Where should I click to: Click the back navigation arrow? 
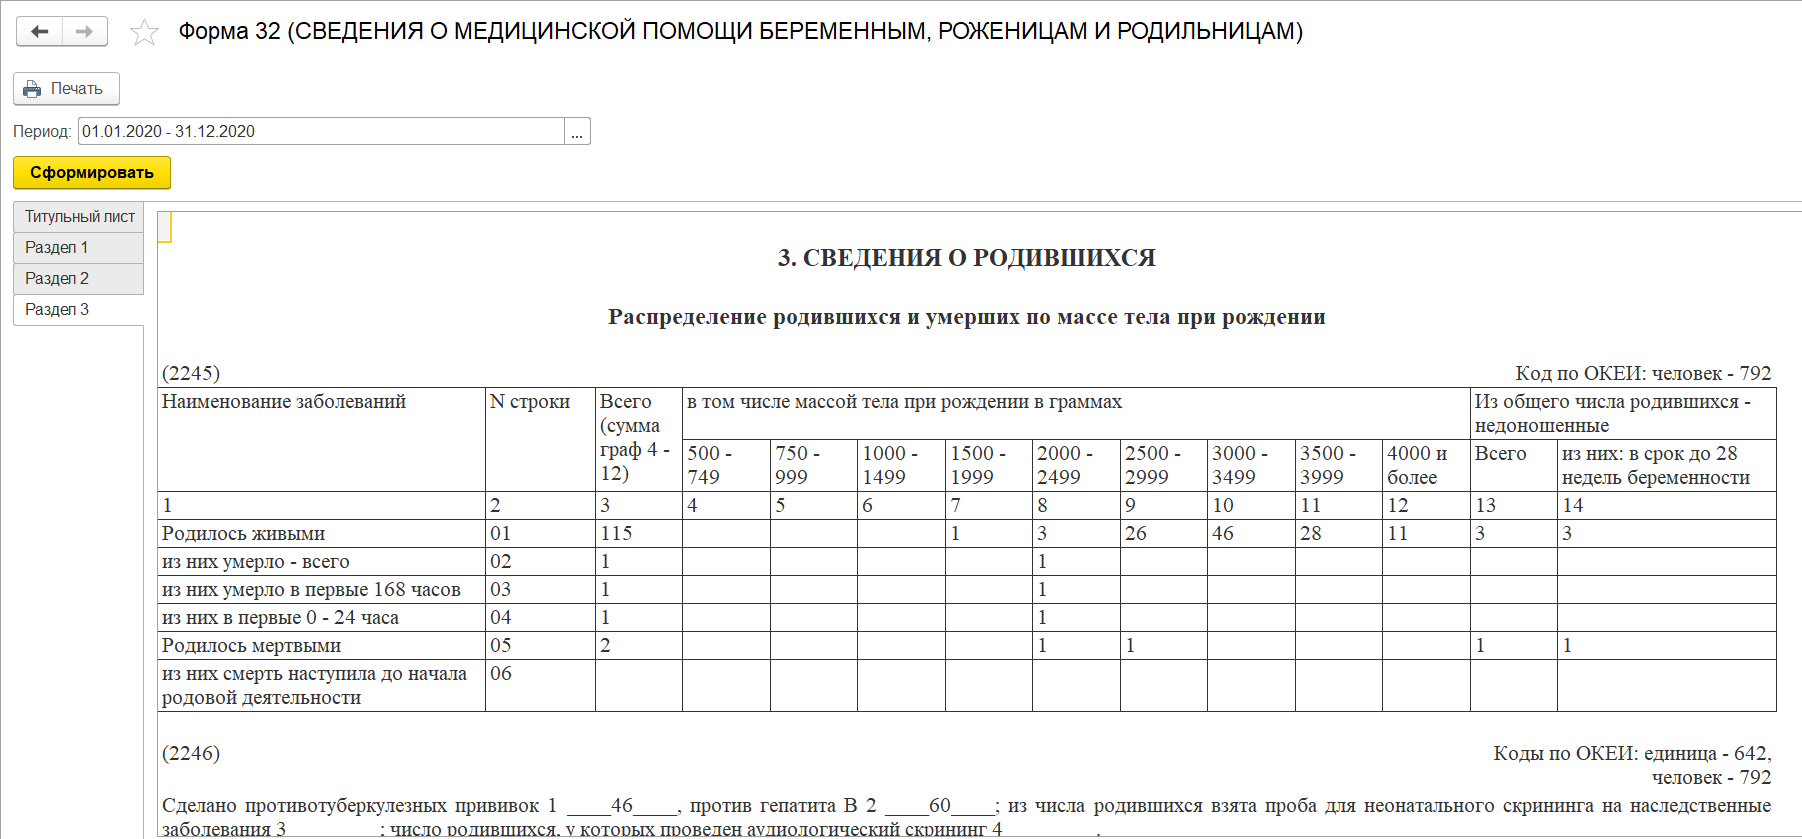39,32
